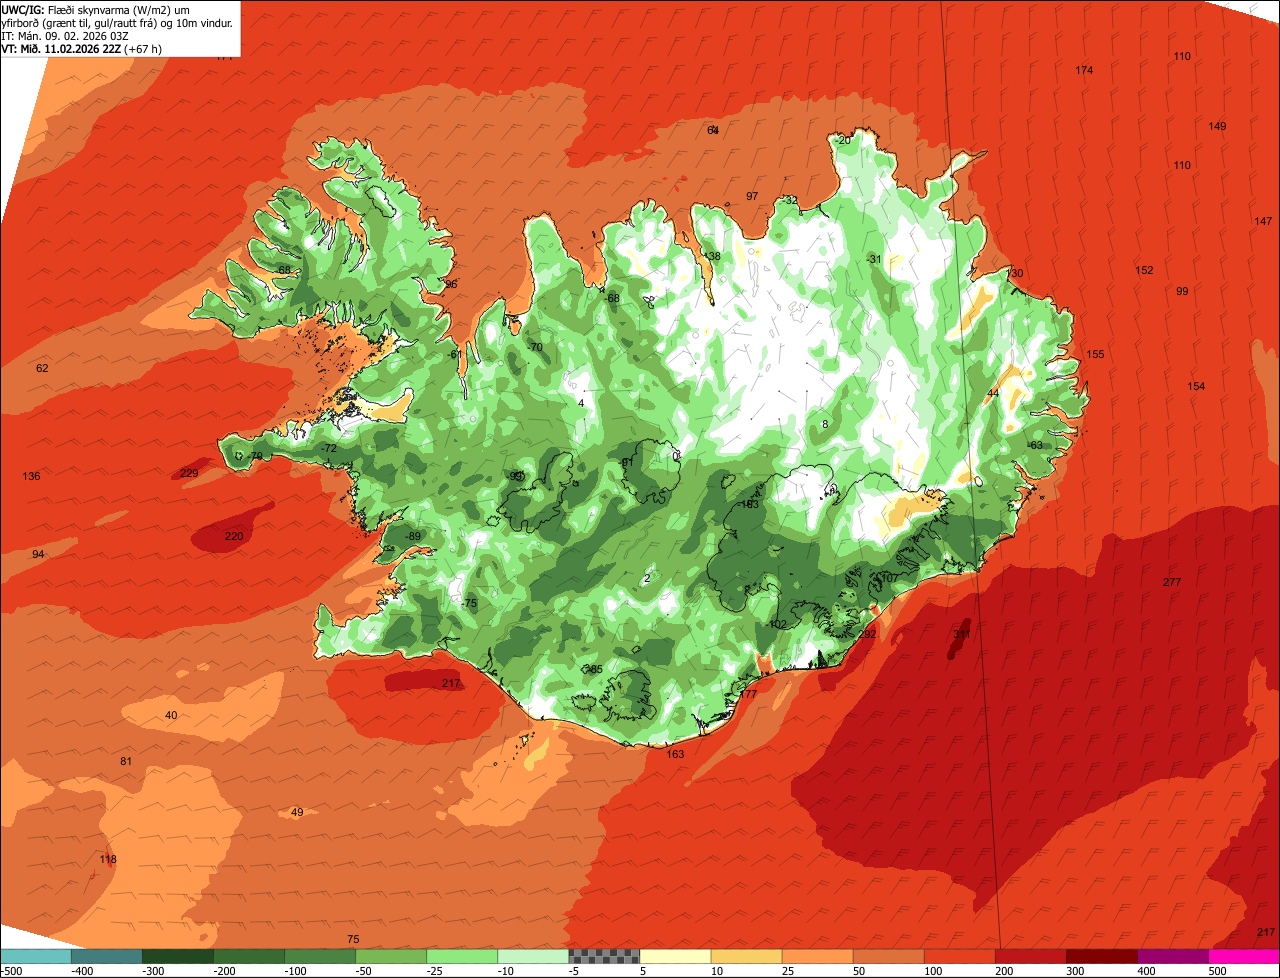Viewport: 1280px width, 978px height.
Task: Select the purple 400 to 500 legend swatch
Action: (1172, 956)
